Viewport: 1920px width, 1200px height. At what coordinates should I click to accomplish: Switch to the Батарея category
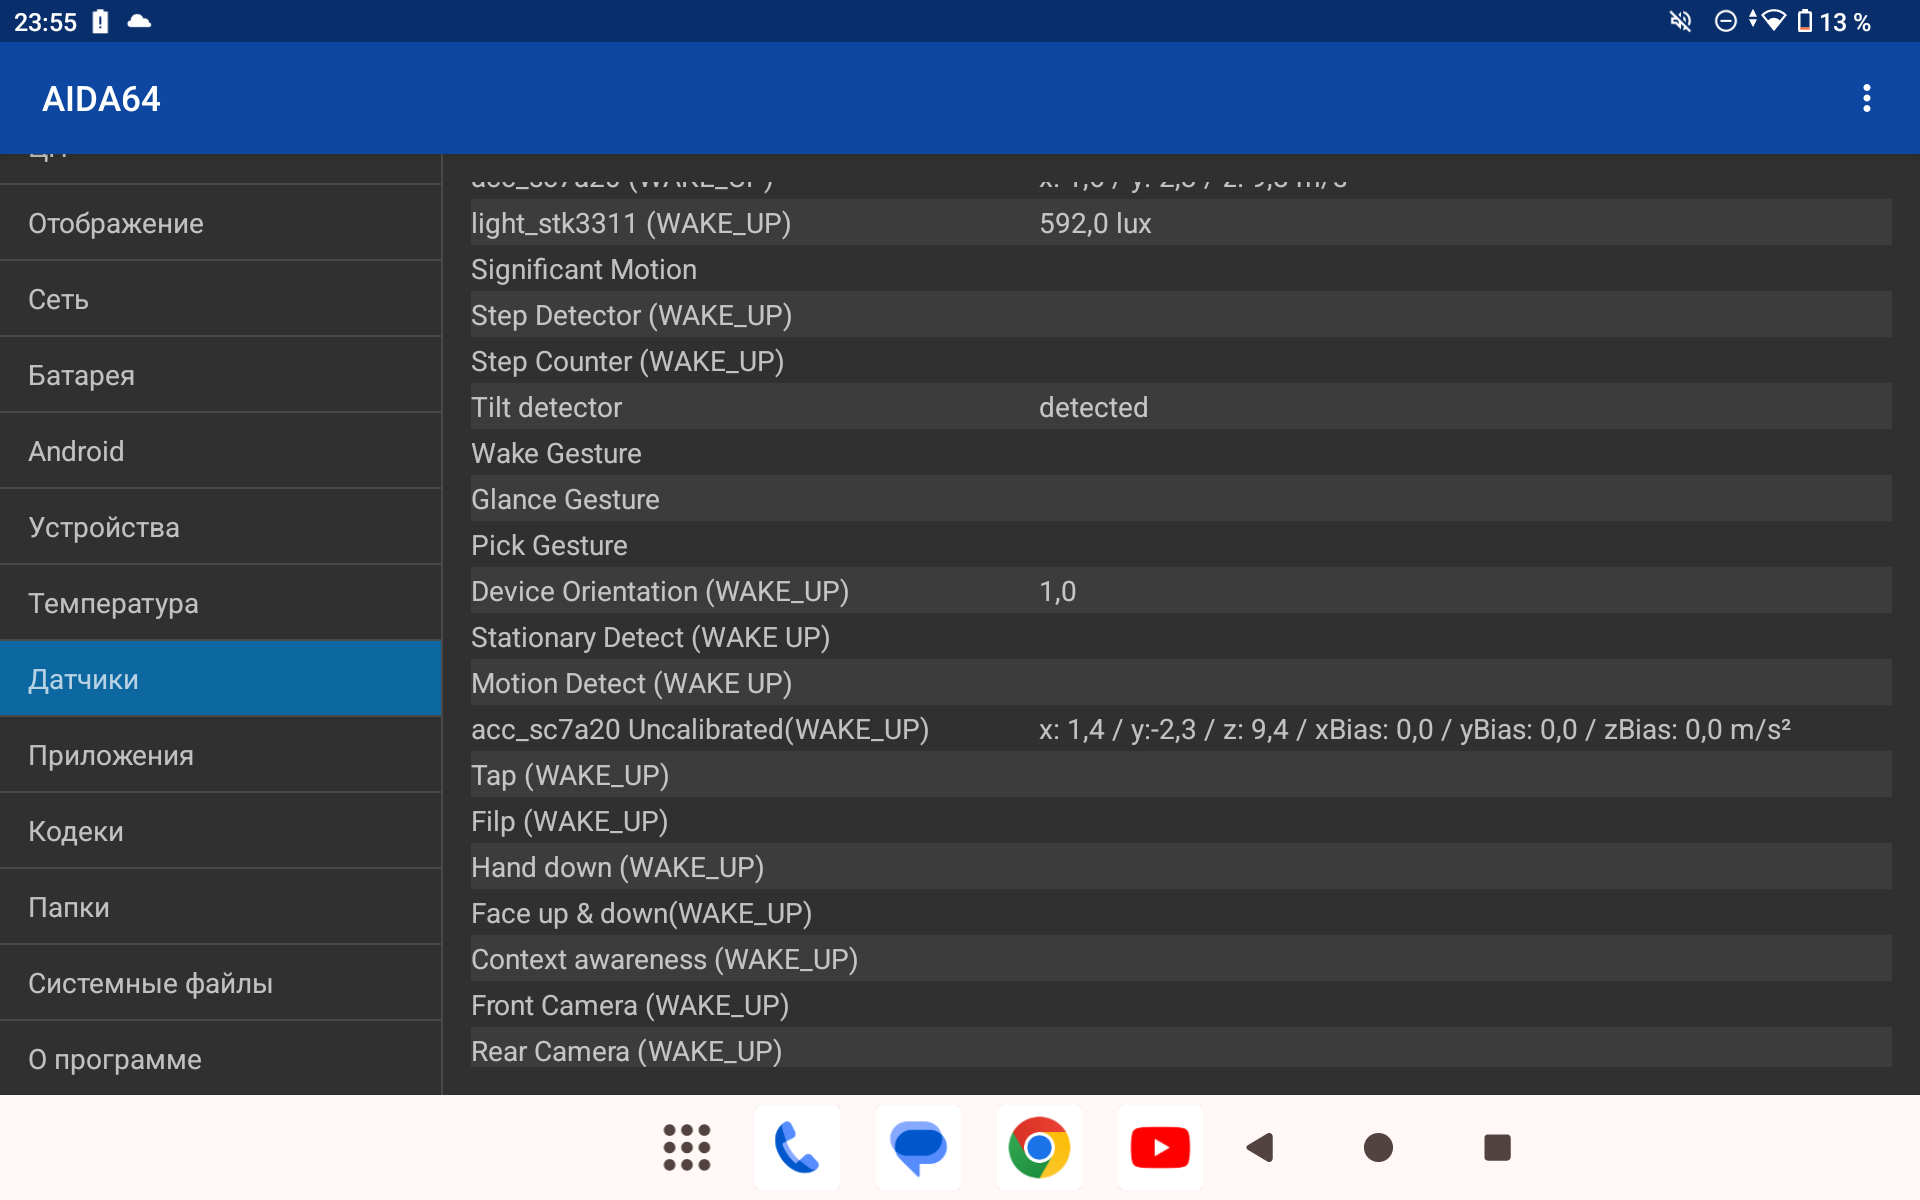point(220,375)
